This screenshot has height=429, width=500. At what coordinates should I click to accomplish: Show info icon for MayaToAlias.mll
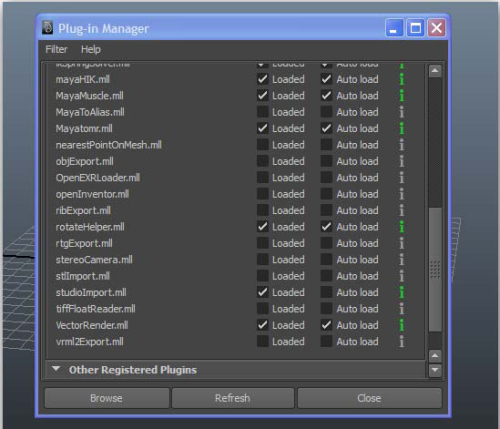(x=402, y=112)
